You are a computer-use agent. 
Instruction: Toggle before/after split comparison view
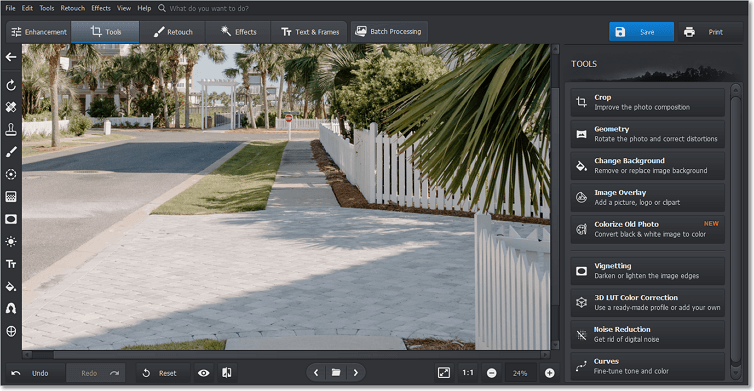point(226,373)
